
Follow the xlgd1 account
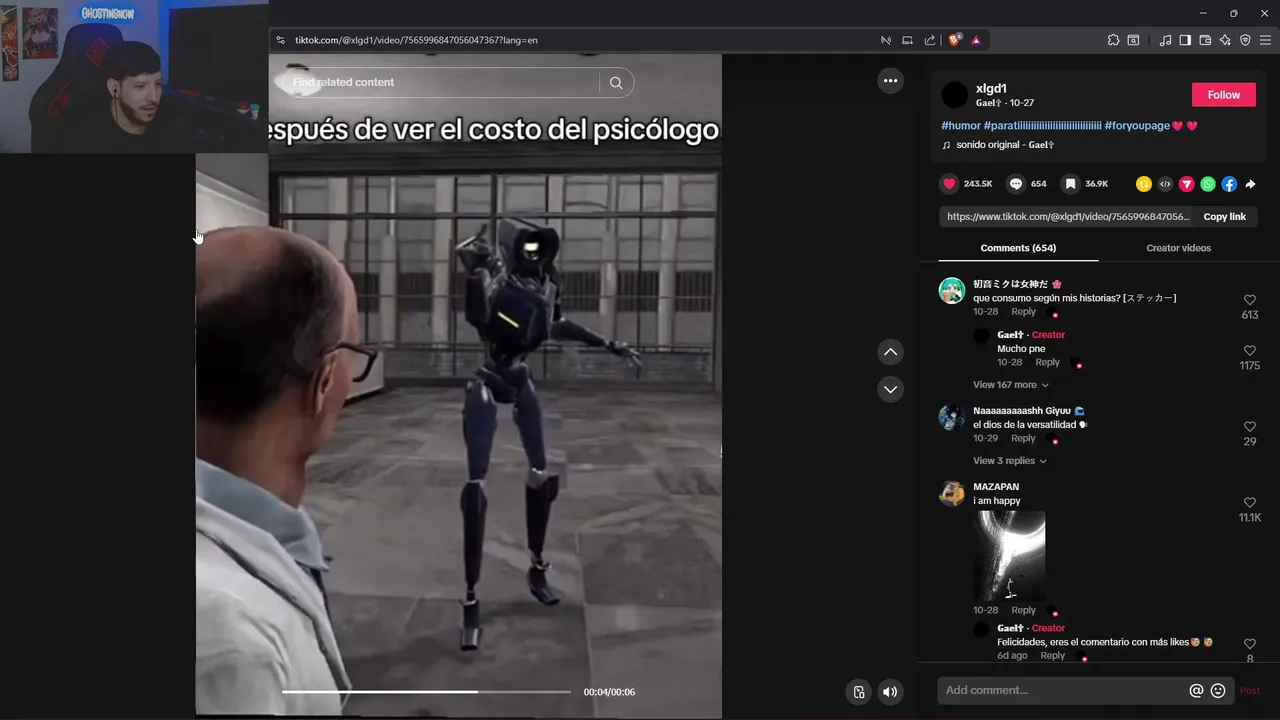pyautogui.click(x=1224, y=95)
